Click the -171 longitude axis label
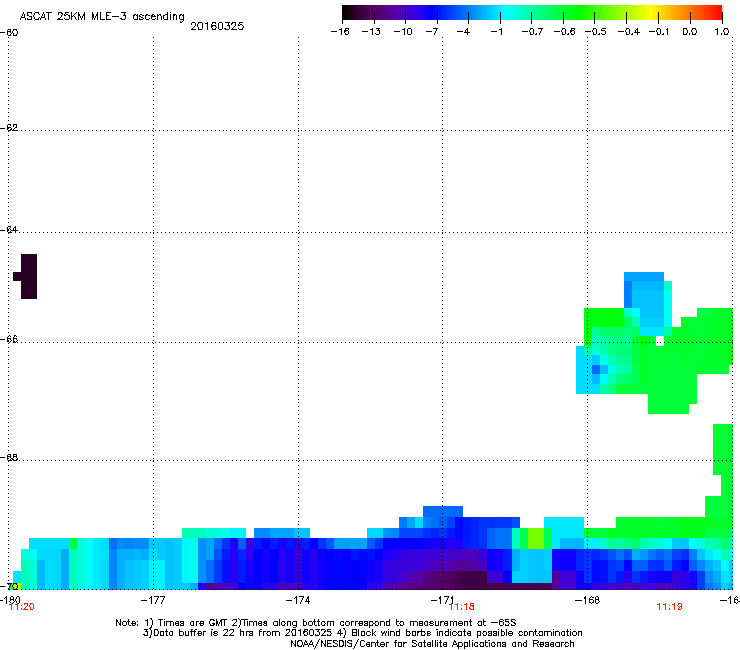Image resolution: width=740 pixels, height=650 pixels. pos(442,600)
